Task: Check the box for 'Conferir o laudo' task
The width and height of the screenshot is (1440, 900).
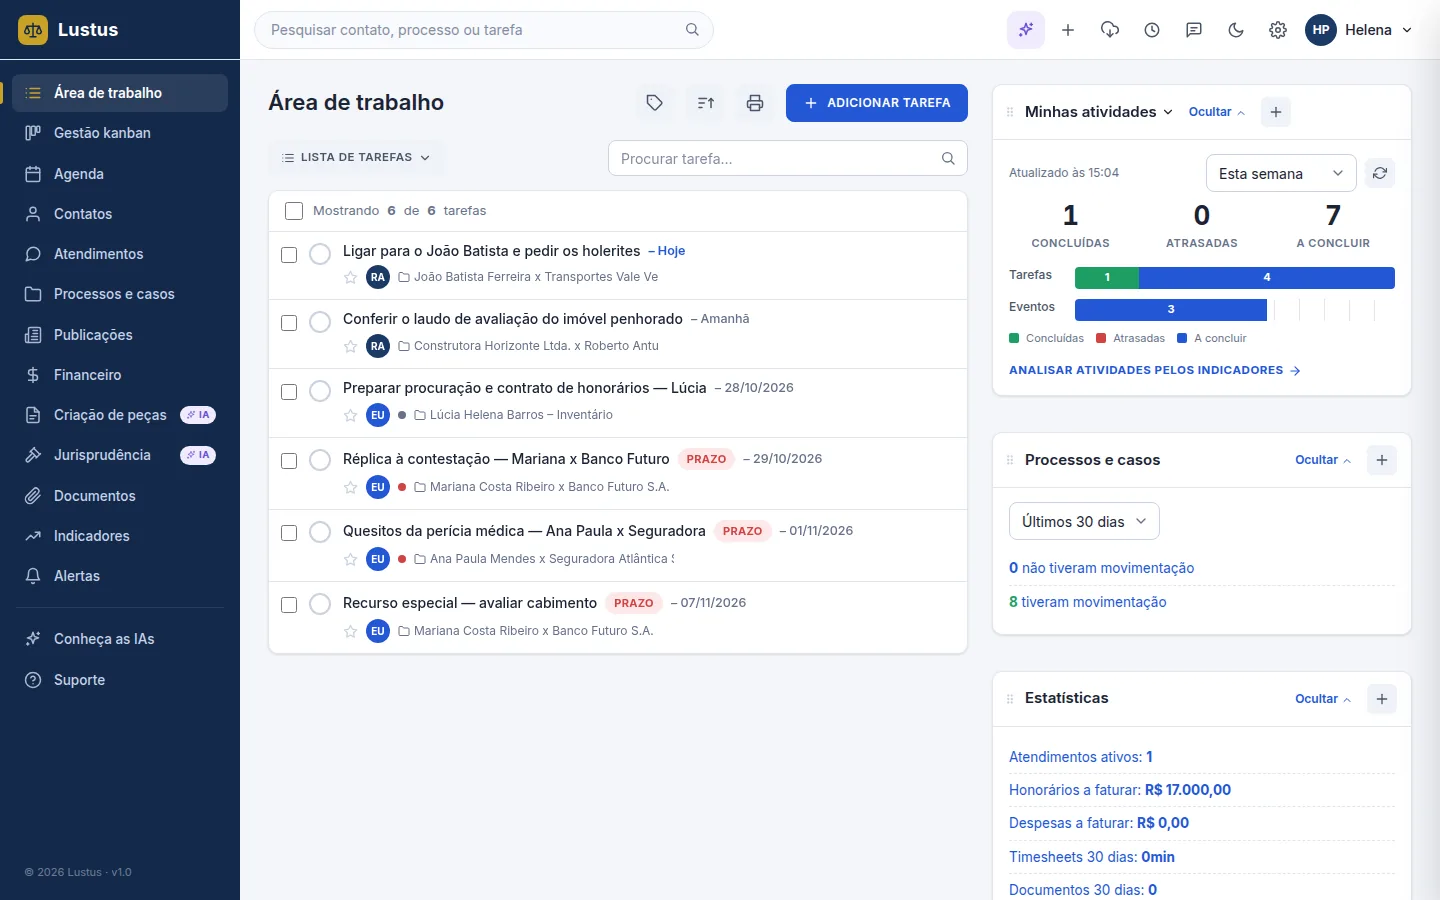Action: coord(289,323)
